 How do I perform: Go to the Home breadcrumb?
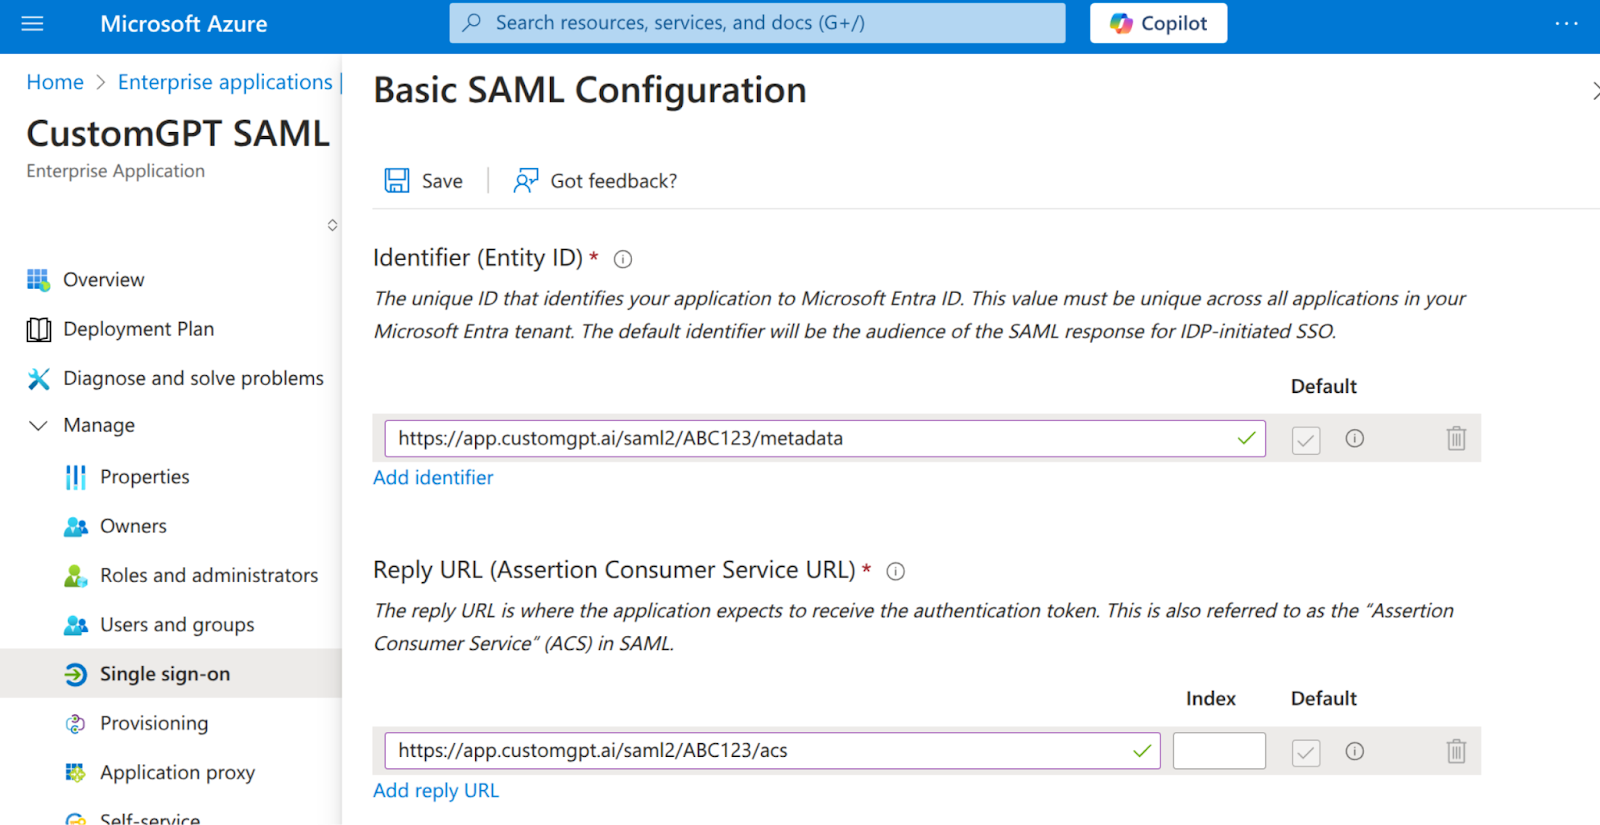55,82
